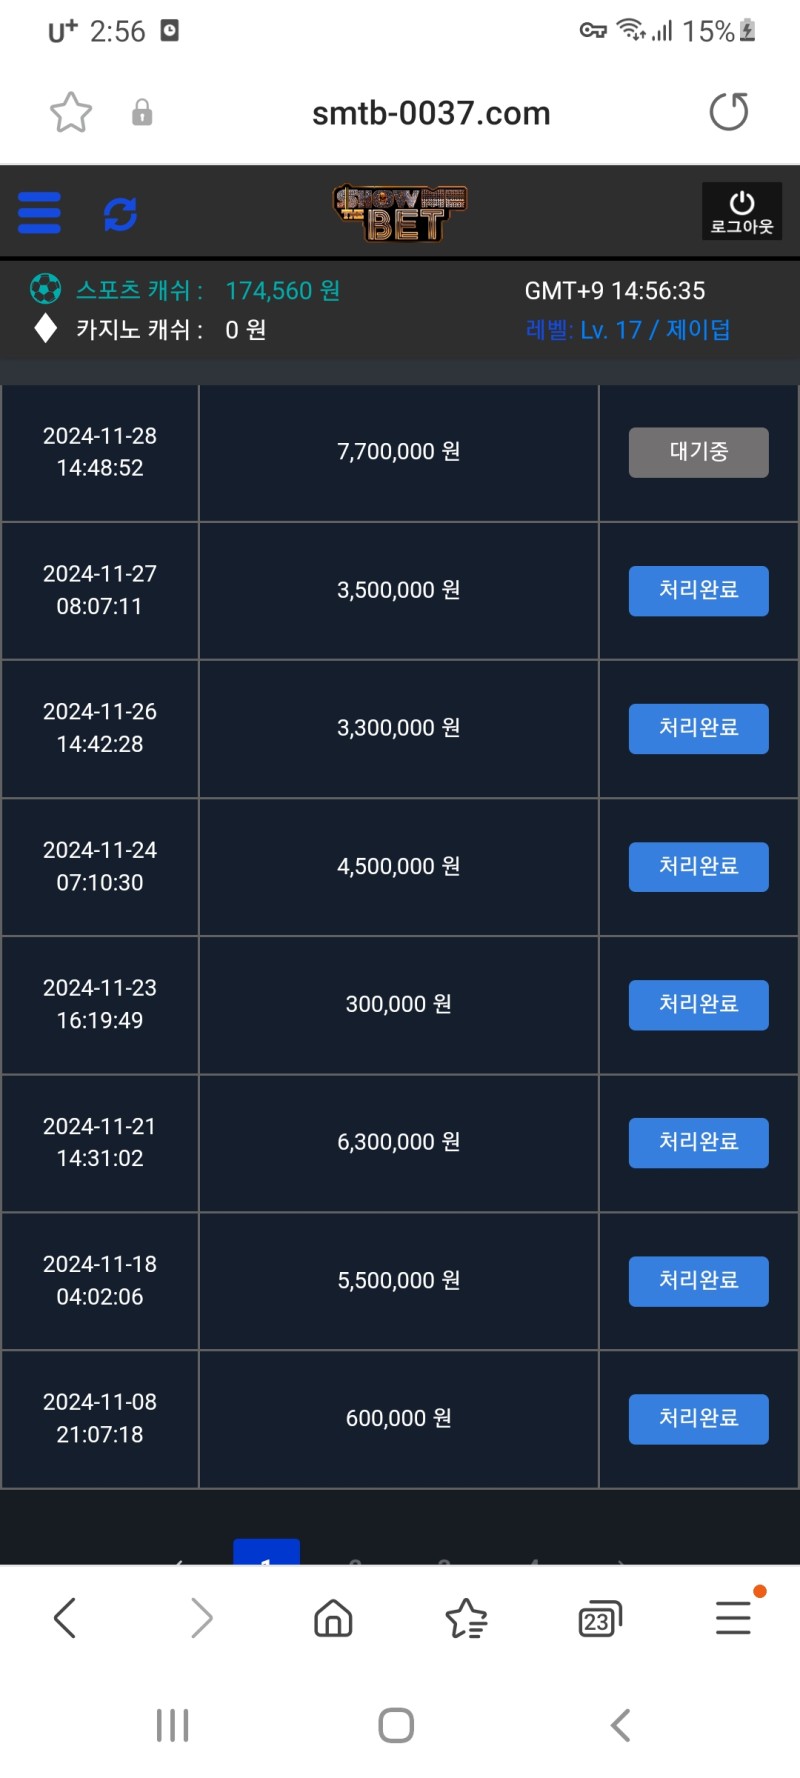This screenshot has height=1778, width=800.
Task: Select pagination page 1
Action: [x=266, y=1553]
